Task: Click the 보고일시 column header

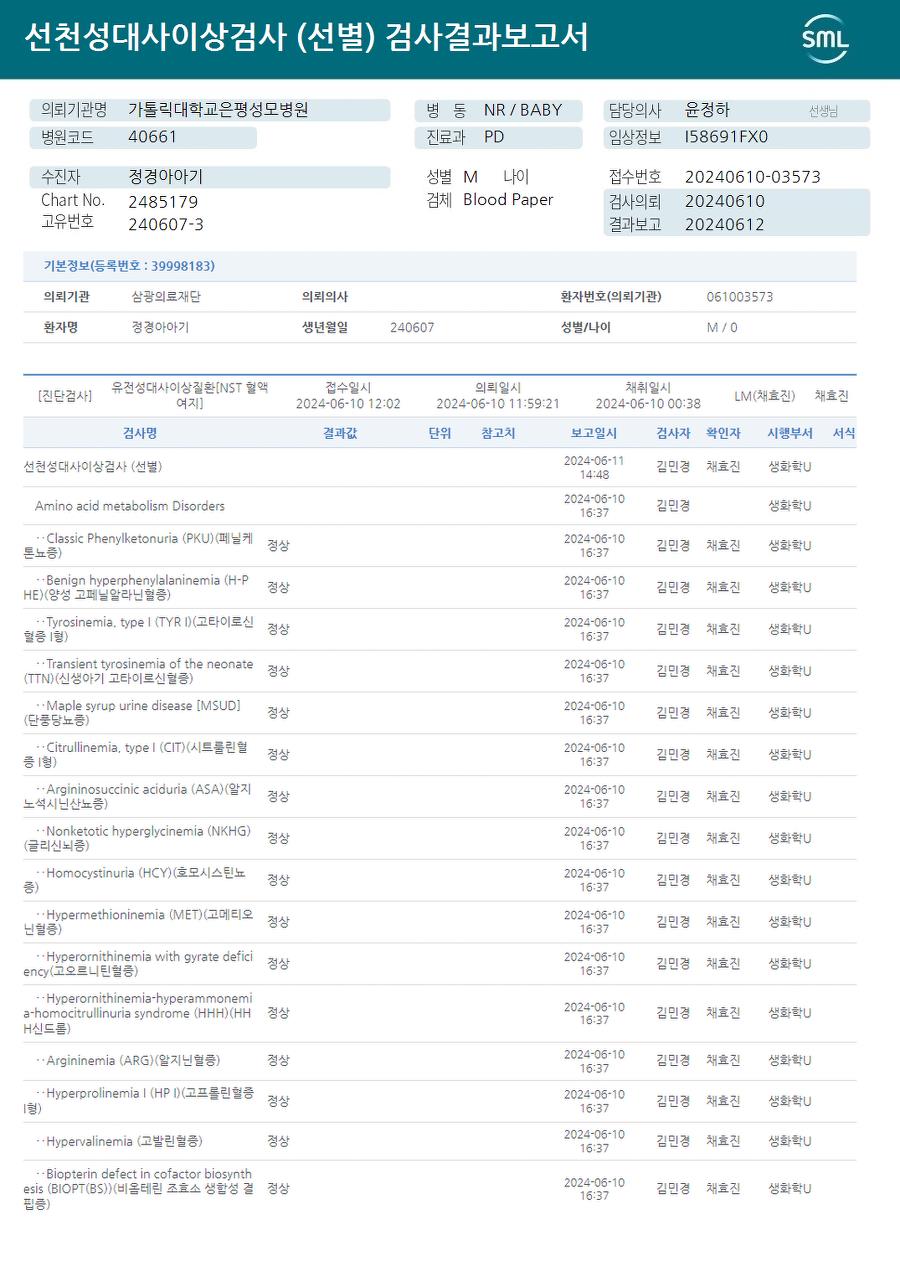Action: pyautogui.click(x=594, y=433)
